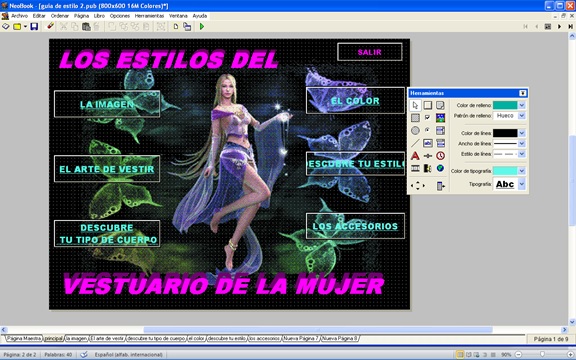This screenshot has height=360, width=576.
Task: Select the picture image tool
Action: pos(440,118)
